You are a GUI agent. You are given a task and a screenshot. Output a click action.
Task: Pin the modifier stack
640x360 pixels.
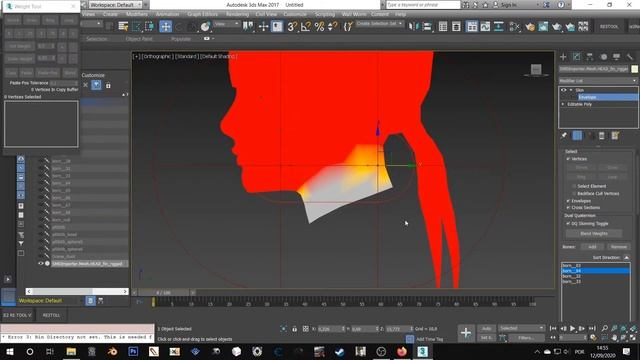pyautogui.click(x=564, y=136)
